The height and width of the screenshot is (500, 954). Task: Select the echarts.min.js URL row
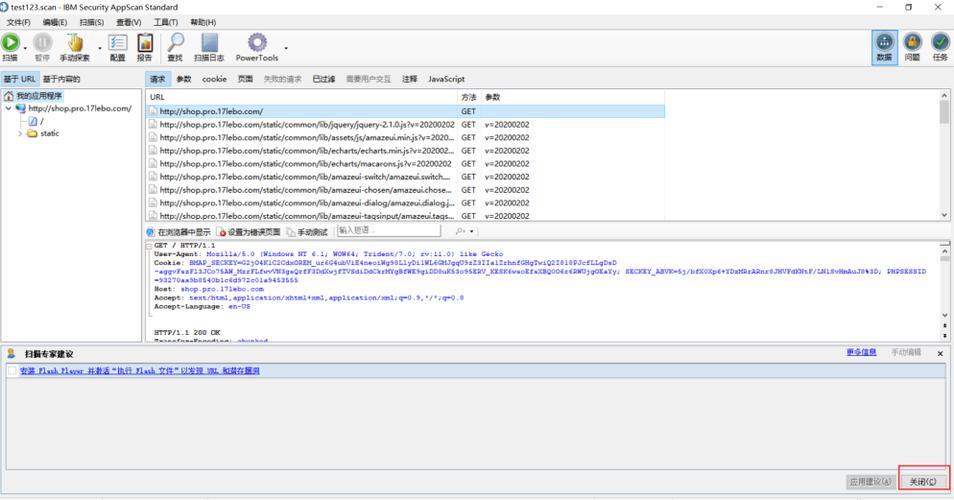tap(405, 150)
